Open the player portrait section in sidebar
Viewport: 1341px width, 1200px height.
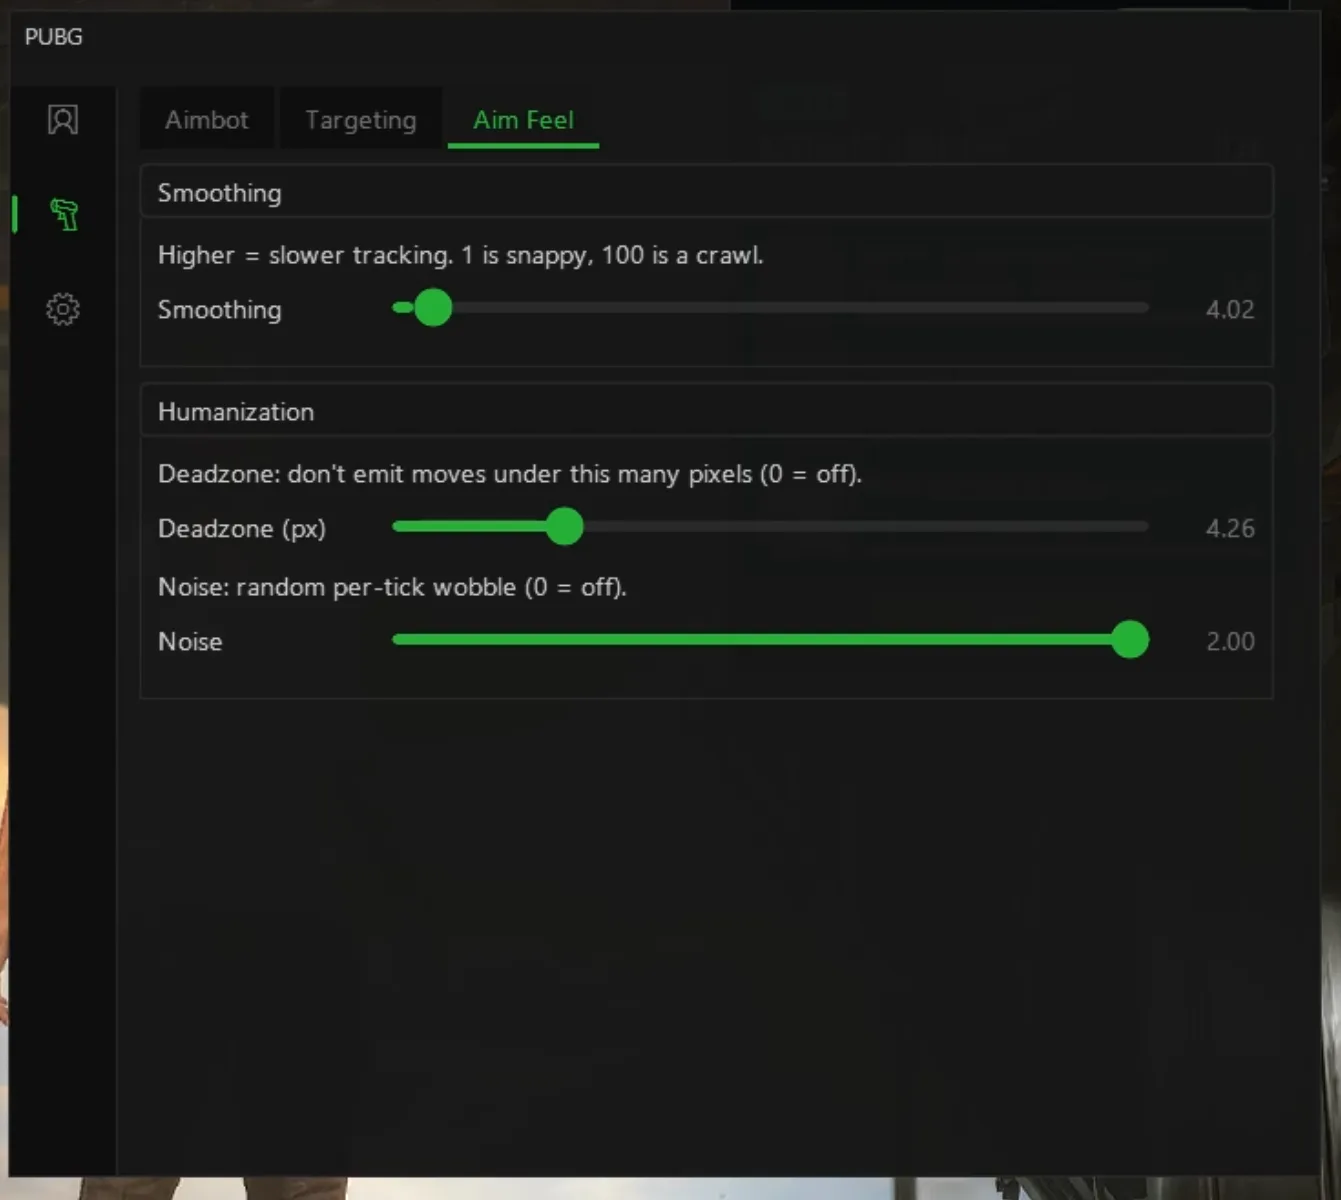tap(63, 120)
